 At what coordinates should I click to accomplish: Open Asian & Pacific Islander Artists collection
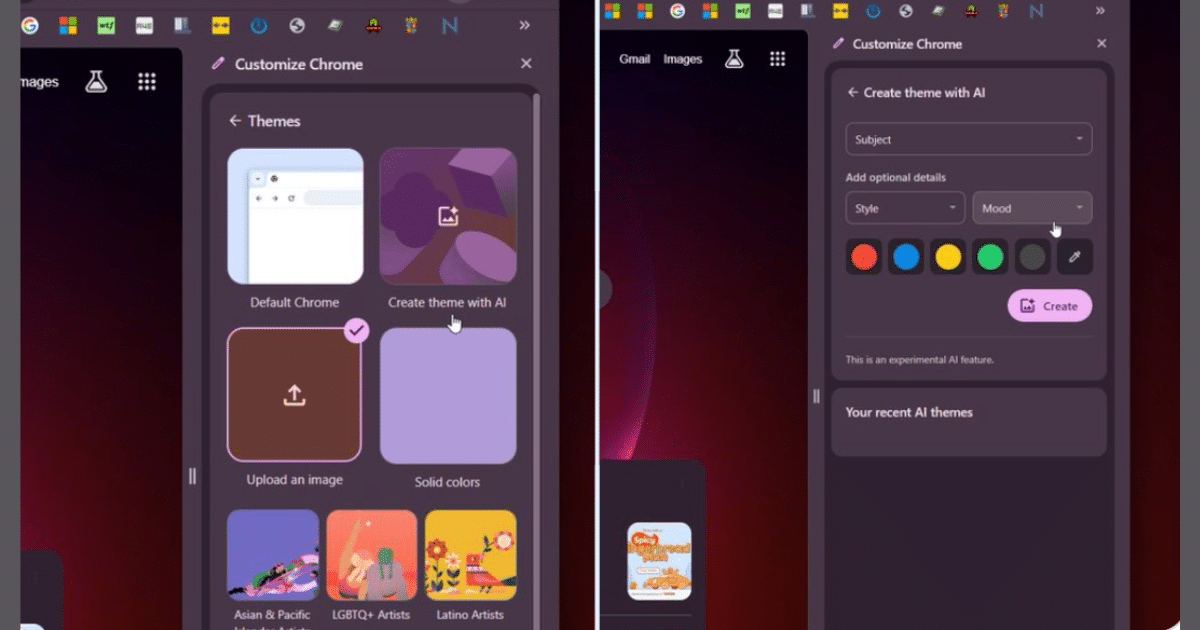click(x=273, y=555)
